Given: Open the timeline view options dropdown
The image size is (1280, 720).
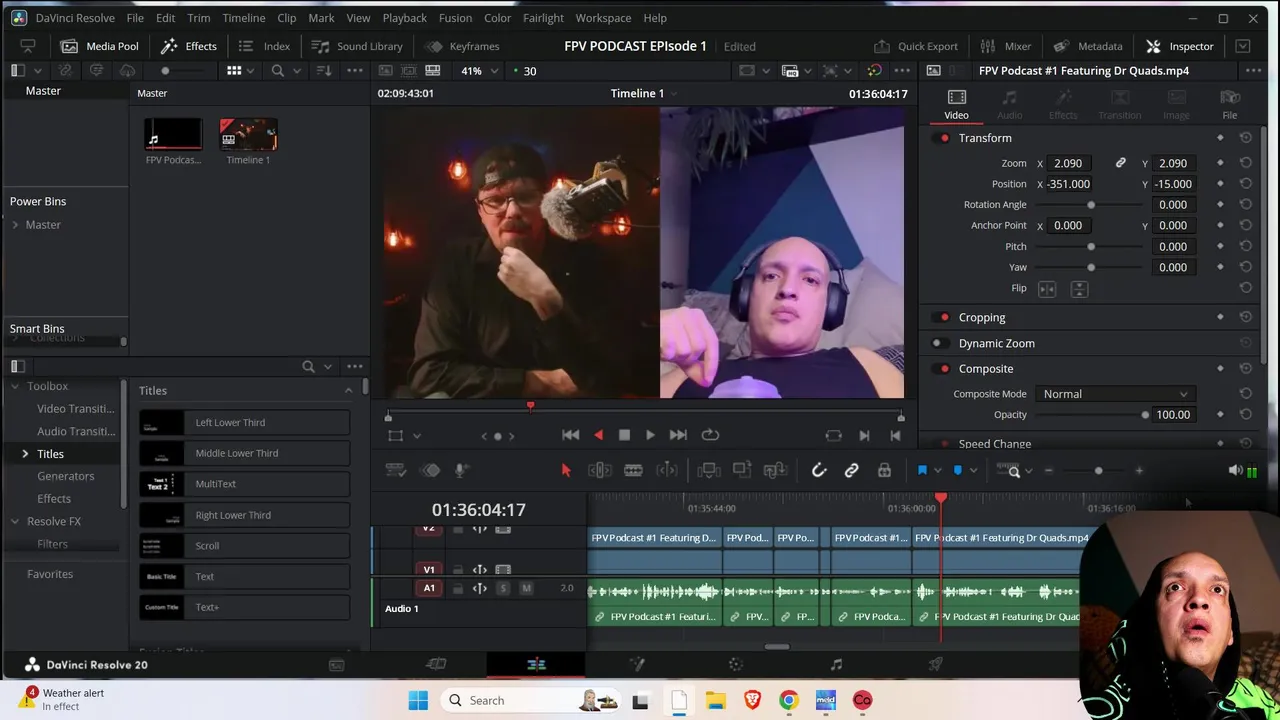Looking at the screenshot, I should tap(395, 470).
